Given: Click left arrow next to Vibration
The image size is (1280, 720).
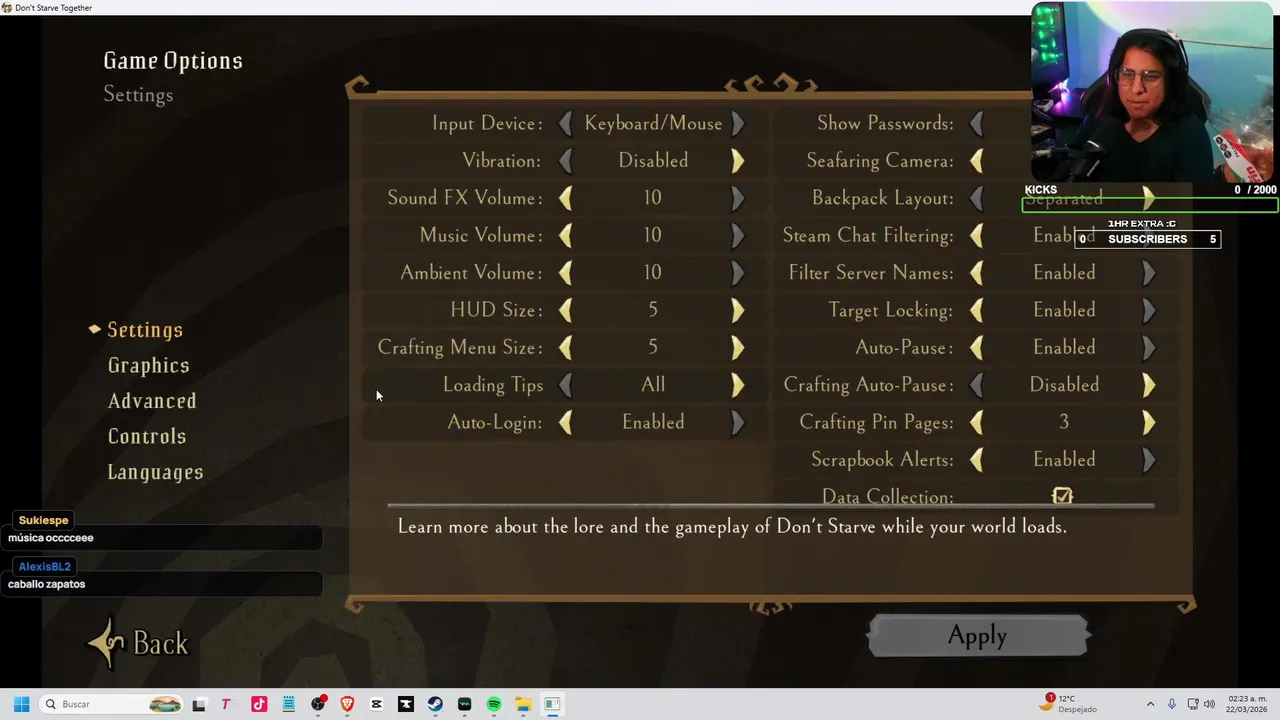Looking at the screenshot, I should tap(566, 161).
